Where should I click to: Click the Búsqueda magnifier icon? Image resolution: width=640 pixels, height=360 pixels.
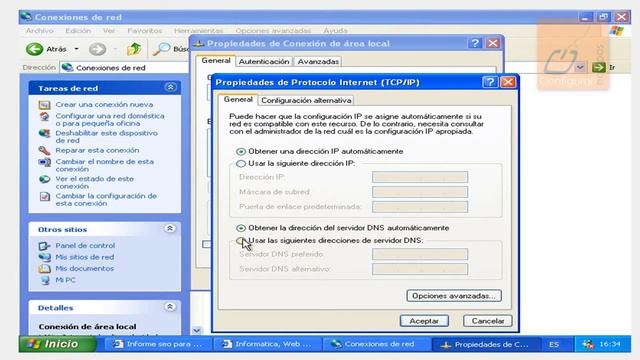[162, 49]
